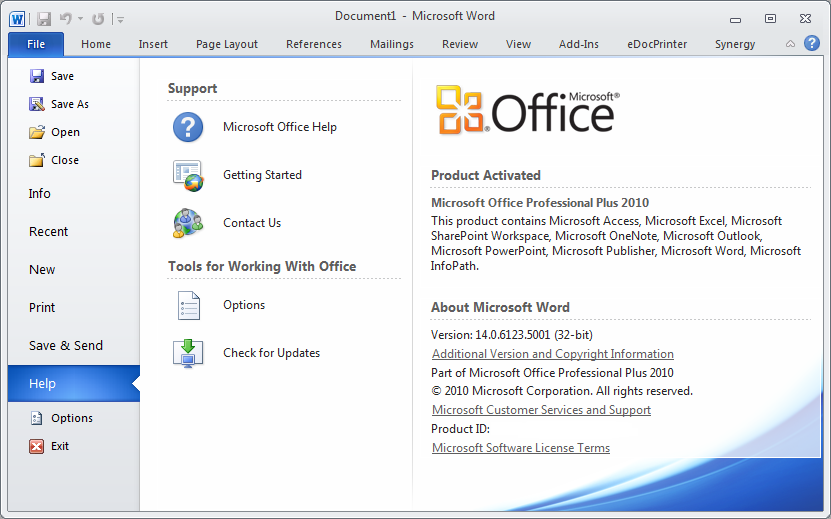Click the Open folder icon in sidebar

[x=37, y=132]
